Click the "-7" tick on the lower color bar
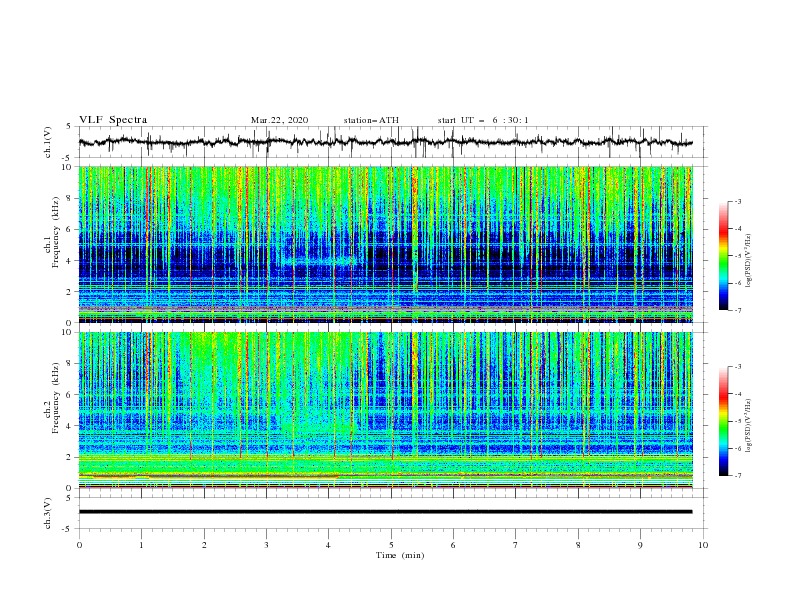The image size is (792, 612). click(x=737, y=476)
